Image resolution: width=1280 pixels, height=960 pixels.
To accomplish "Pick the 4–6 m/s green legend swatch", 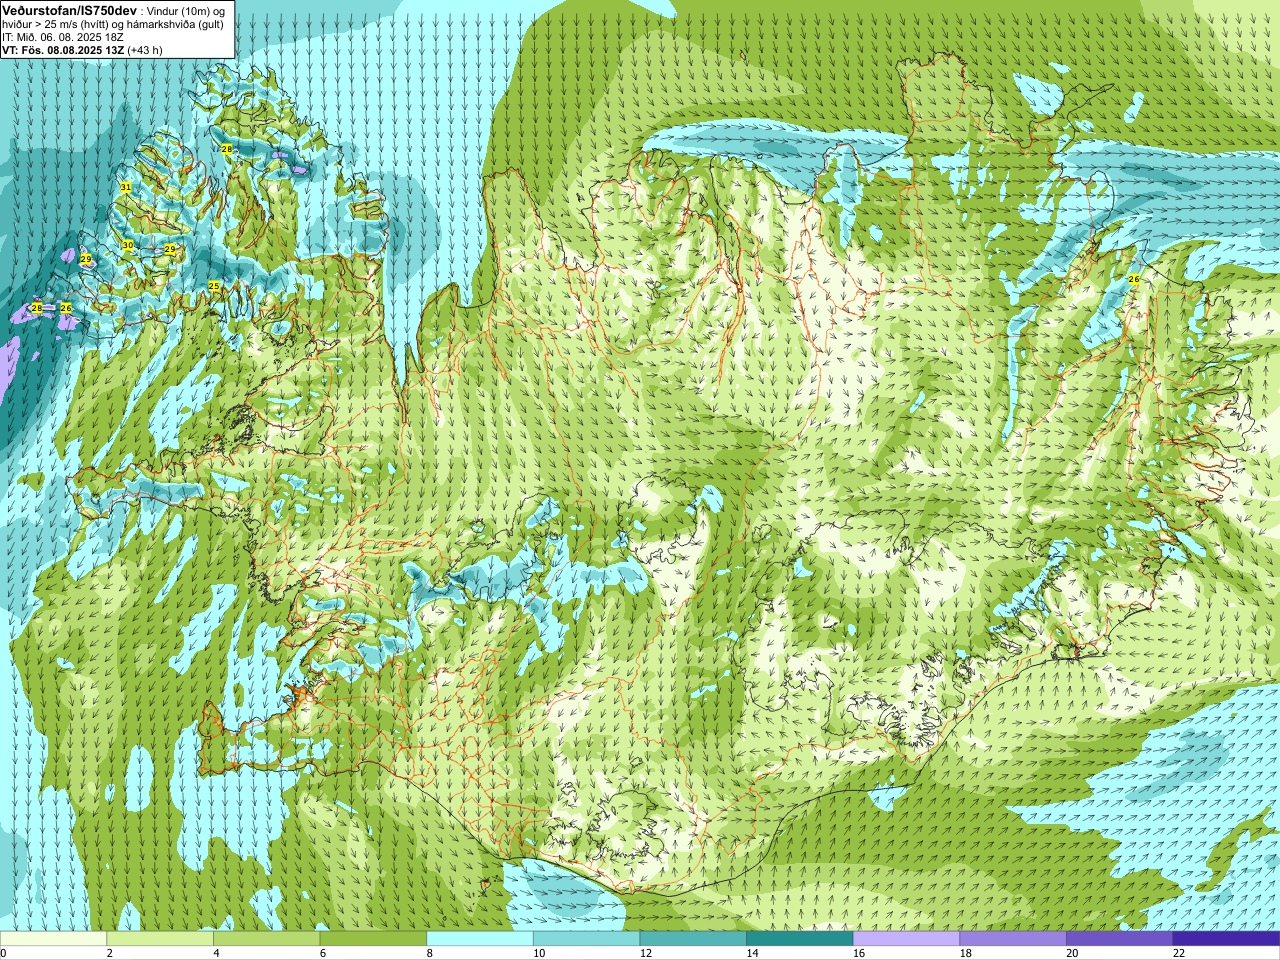I will pos(266,939).
